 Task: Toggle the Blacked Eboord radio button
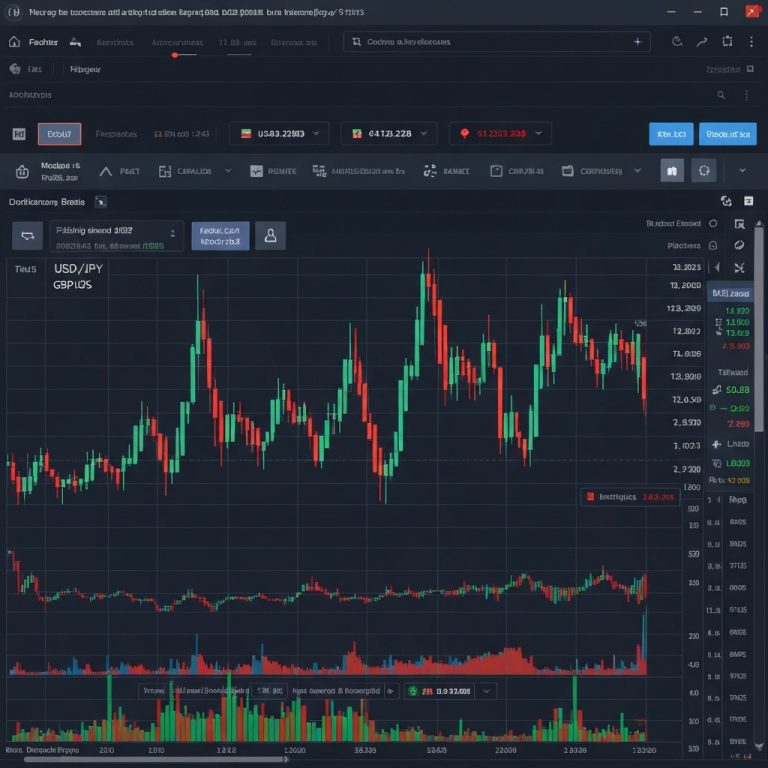coord(712,224)
